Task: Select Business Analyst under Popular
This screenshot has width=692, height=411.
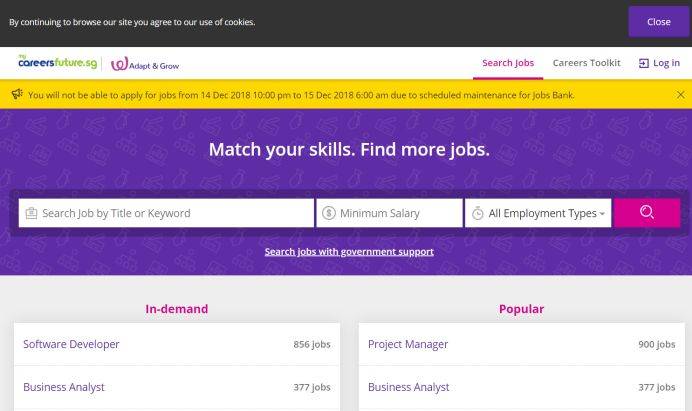Action: tap(409, 387)
